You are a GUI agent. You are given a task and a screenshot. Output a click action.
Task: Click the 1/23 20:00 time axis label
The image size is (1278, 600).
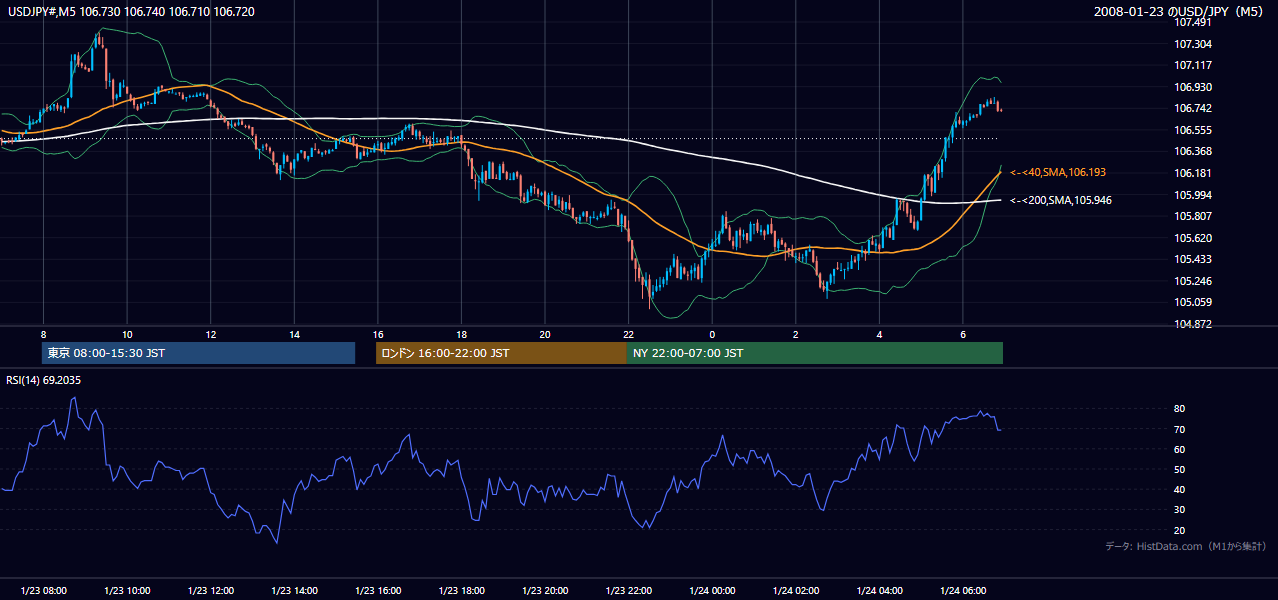point(545,591)
